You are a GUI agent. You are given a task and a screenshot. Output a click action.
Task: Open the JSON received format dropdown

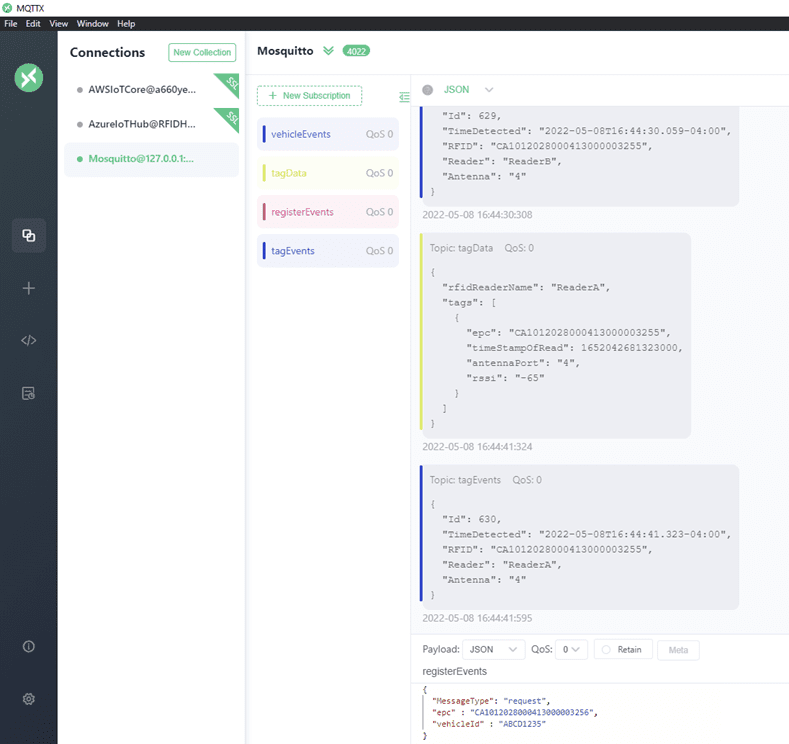click(468, 90)
